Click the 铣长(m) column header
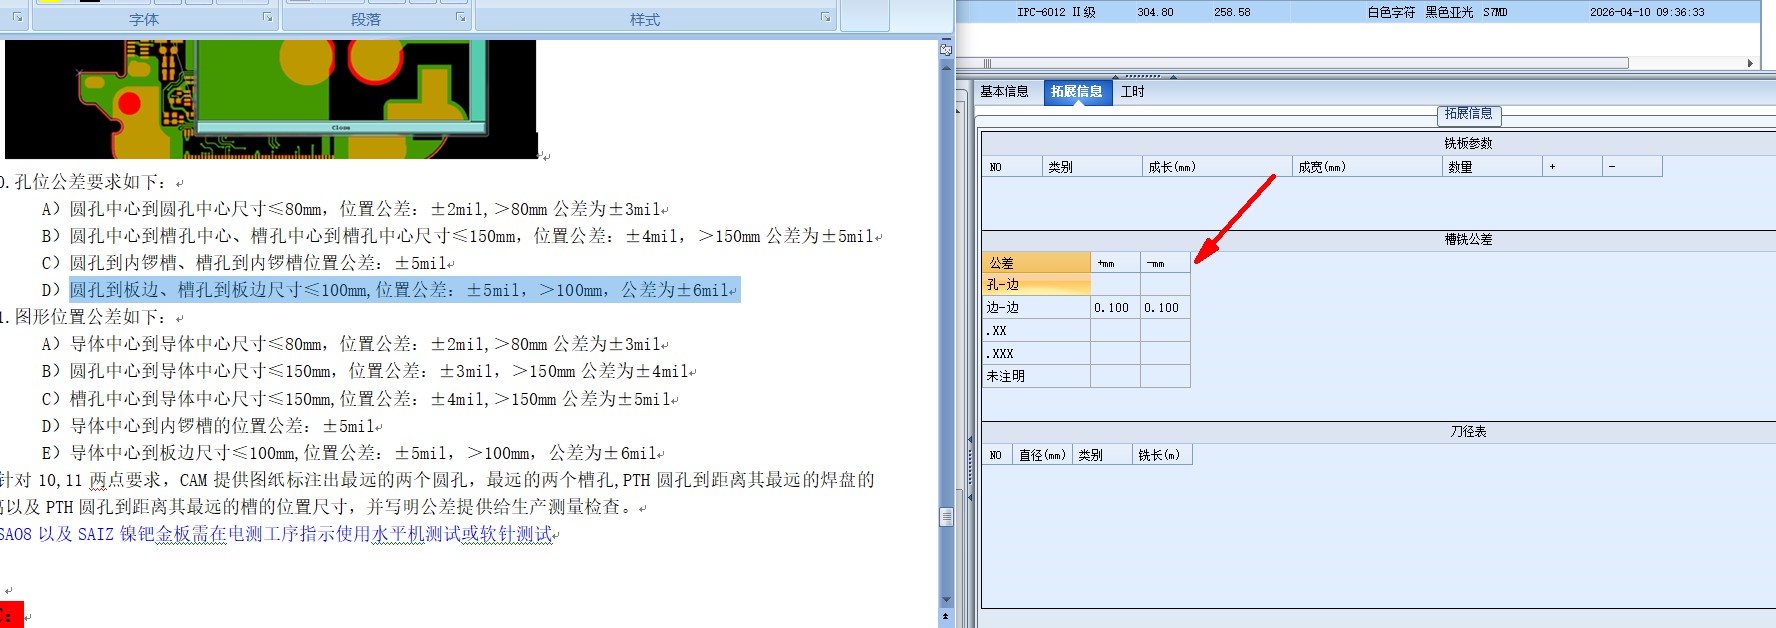 pos(1162,455)
